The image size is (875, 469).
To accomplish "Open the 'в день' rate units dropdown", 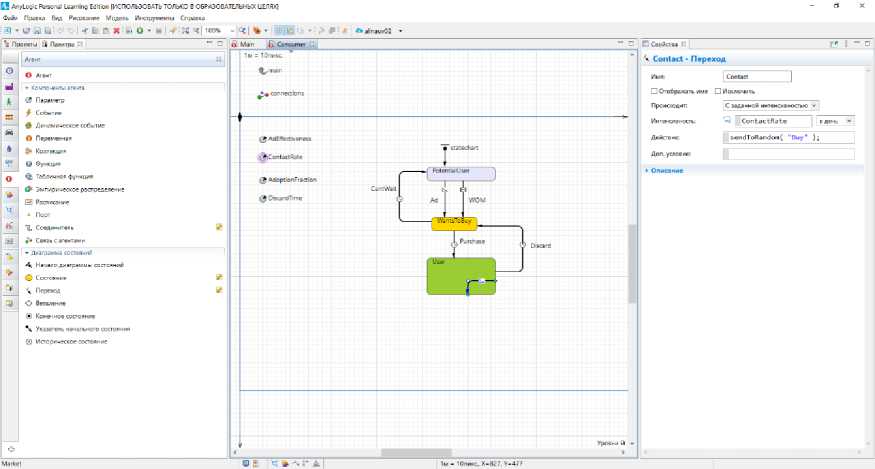I will click(x=835, y=121).
